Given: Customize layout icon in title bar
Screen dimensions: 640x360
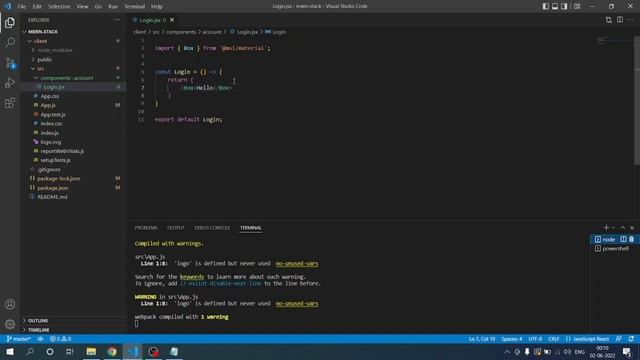Looking at the screenshot, I should click(577, 6).
